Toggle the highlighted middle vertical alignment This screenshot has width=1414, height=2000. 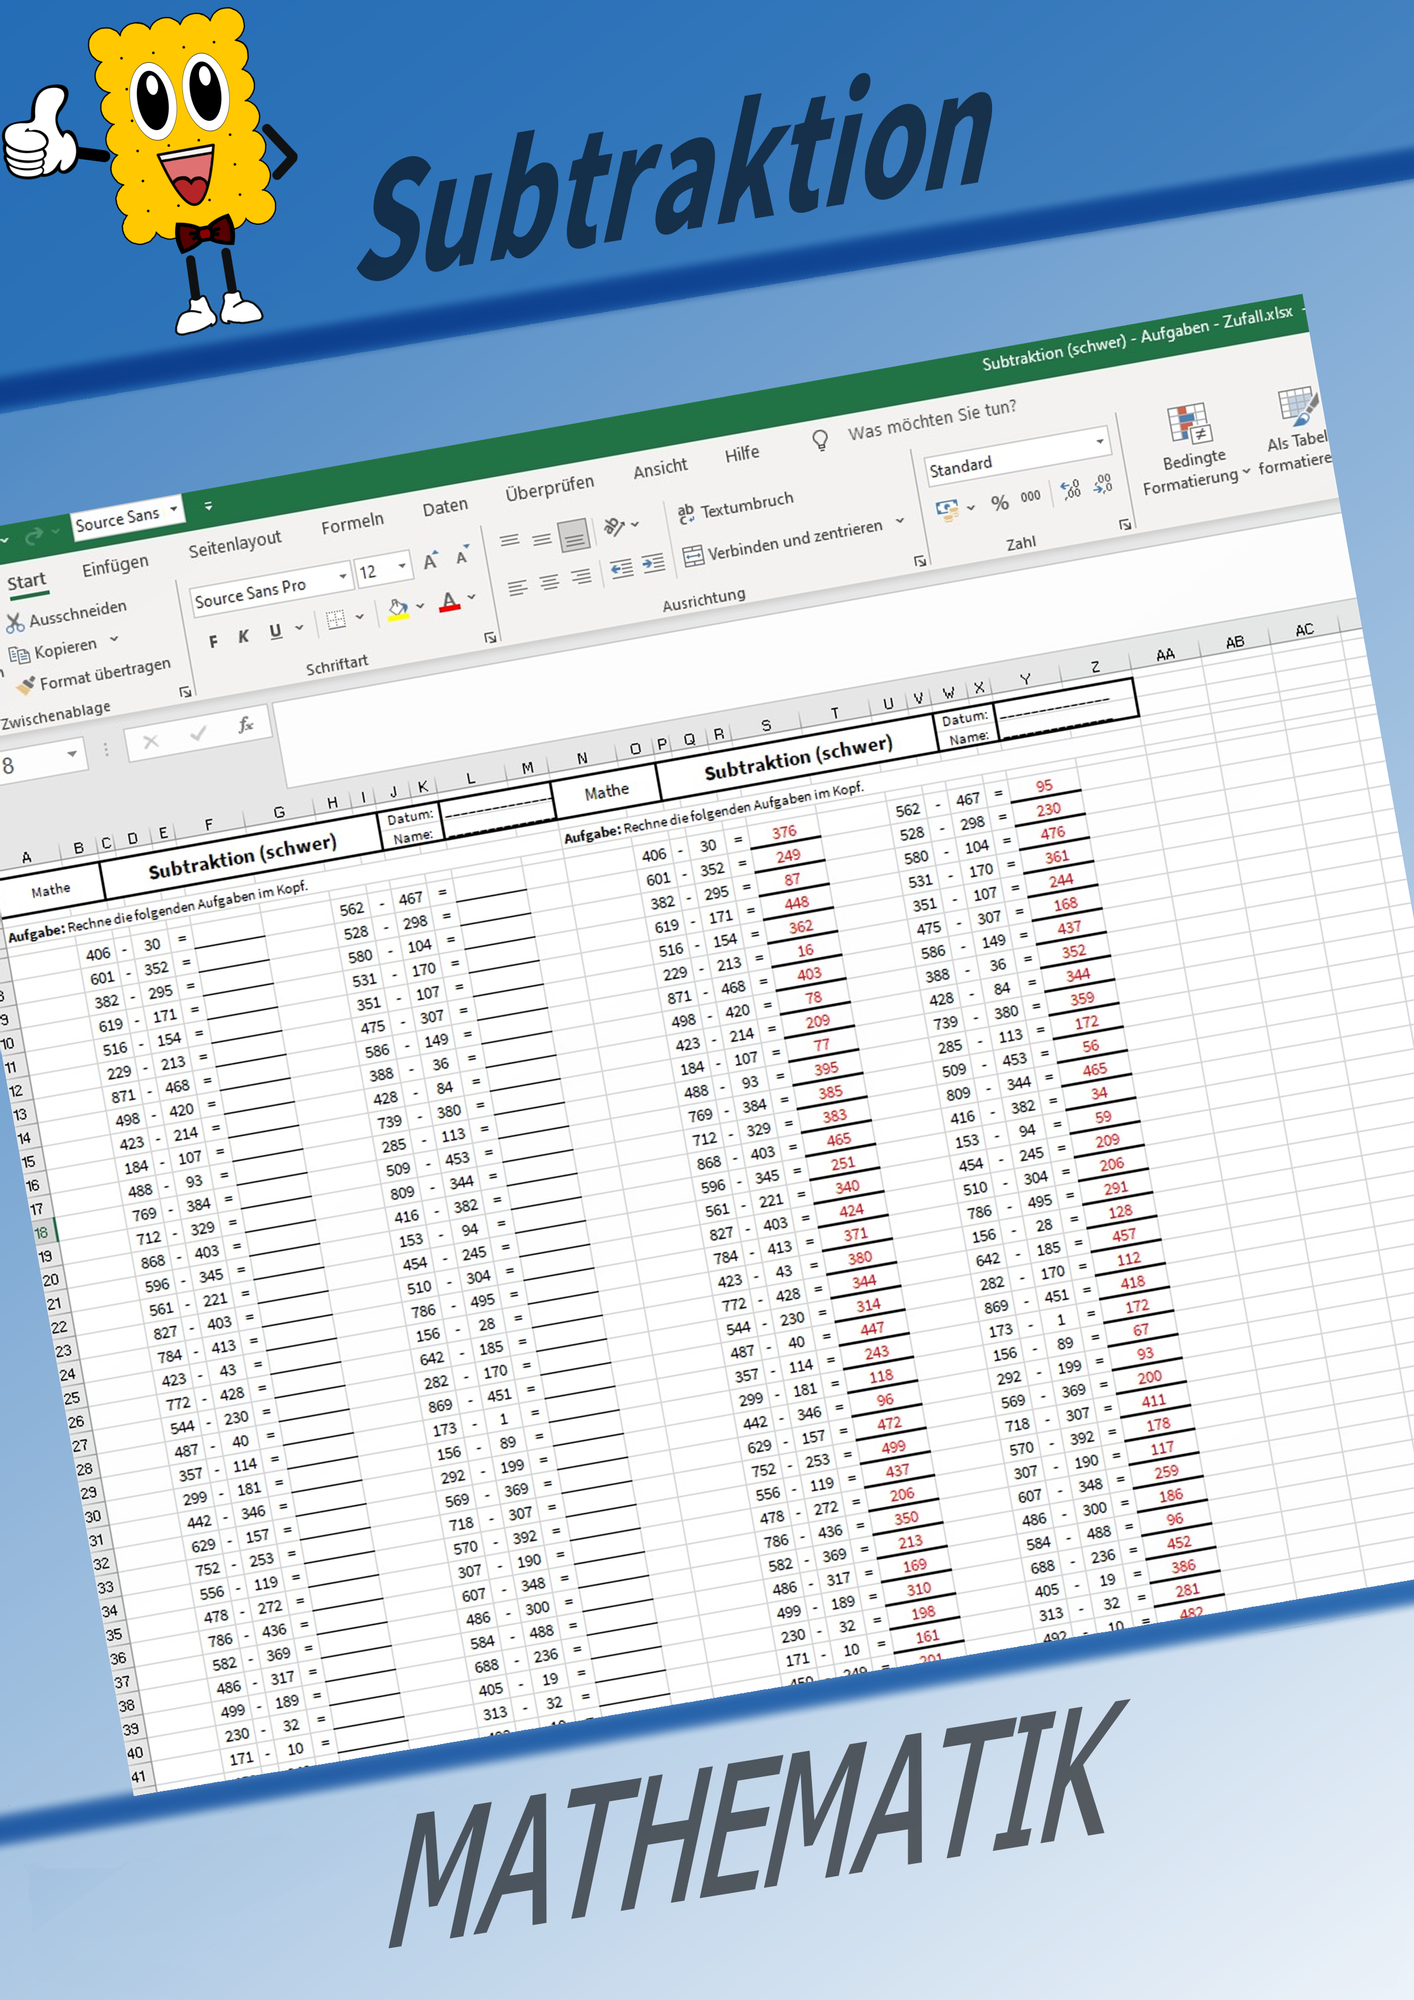click(x=574, y=535)
